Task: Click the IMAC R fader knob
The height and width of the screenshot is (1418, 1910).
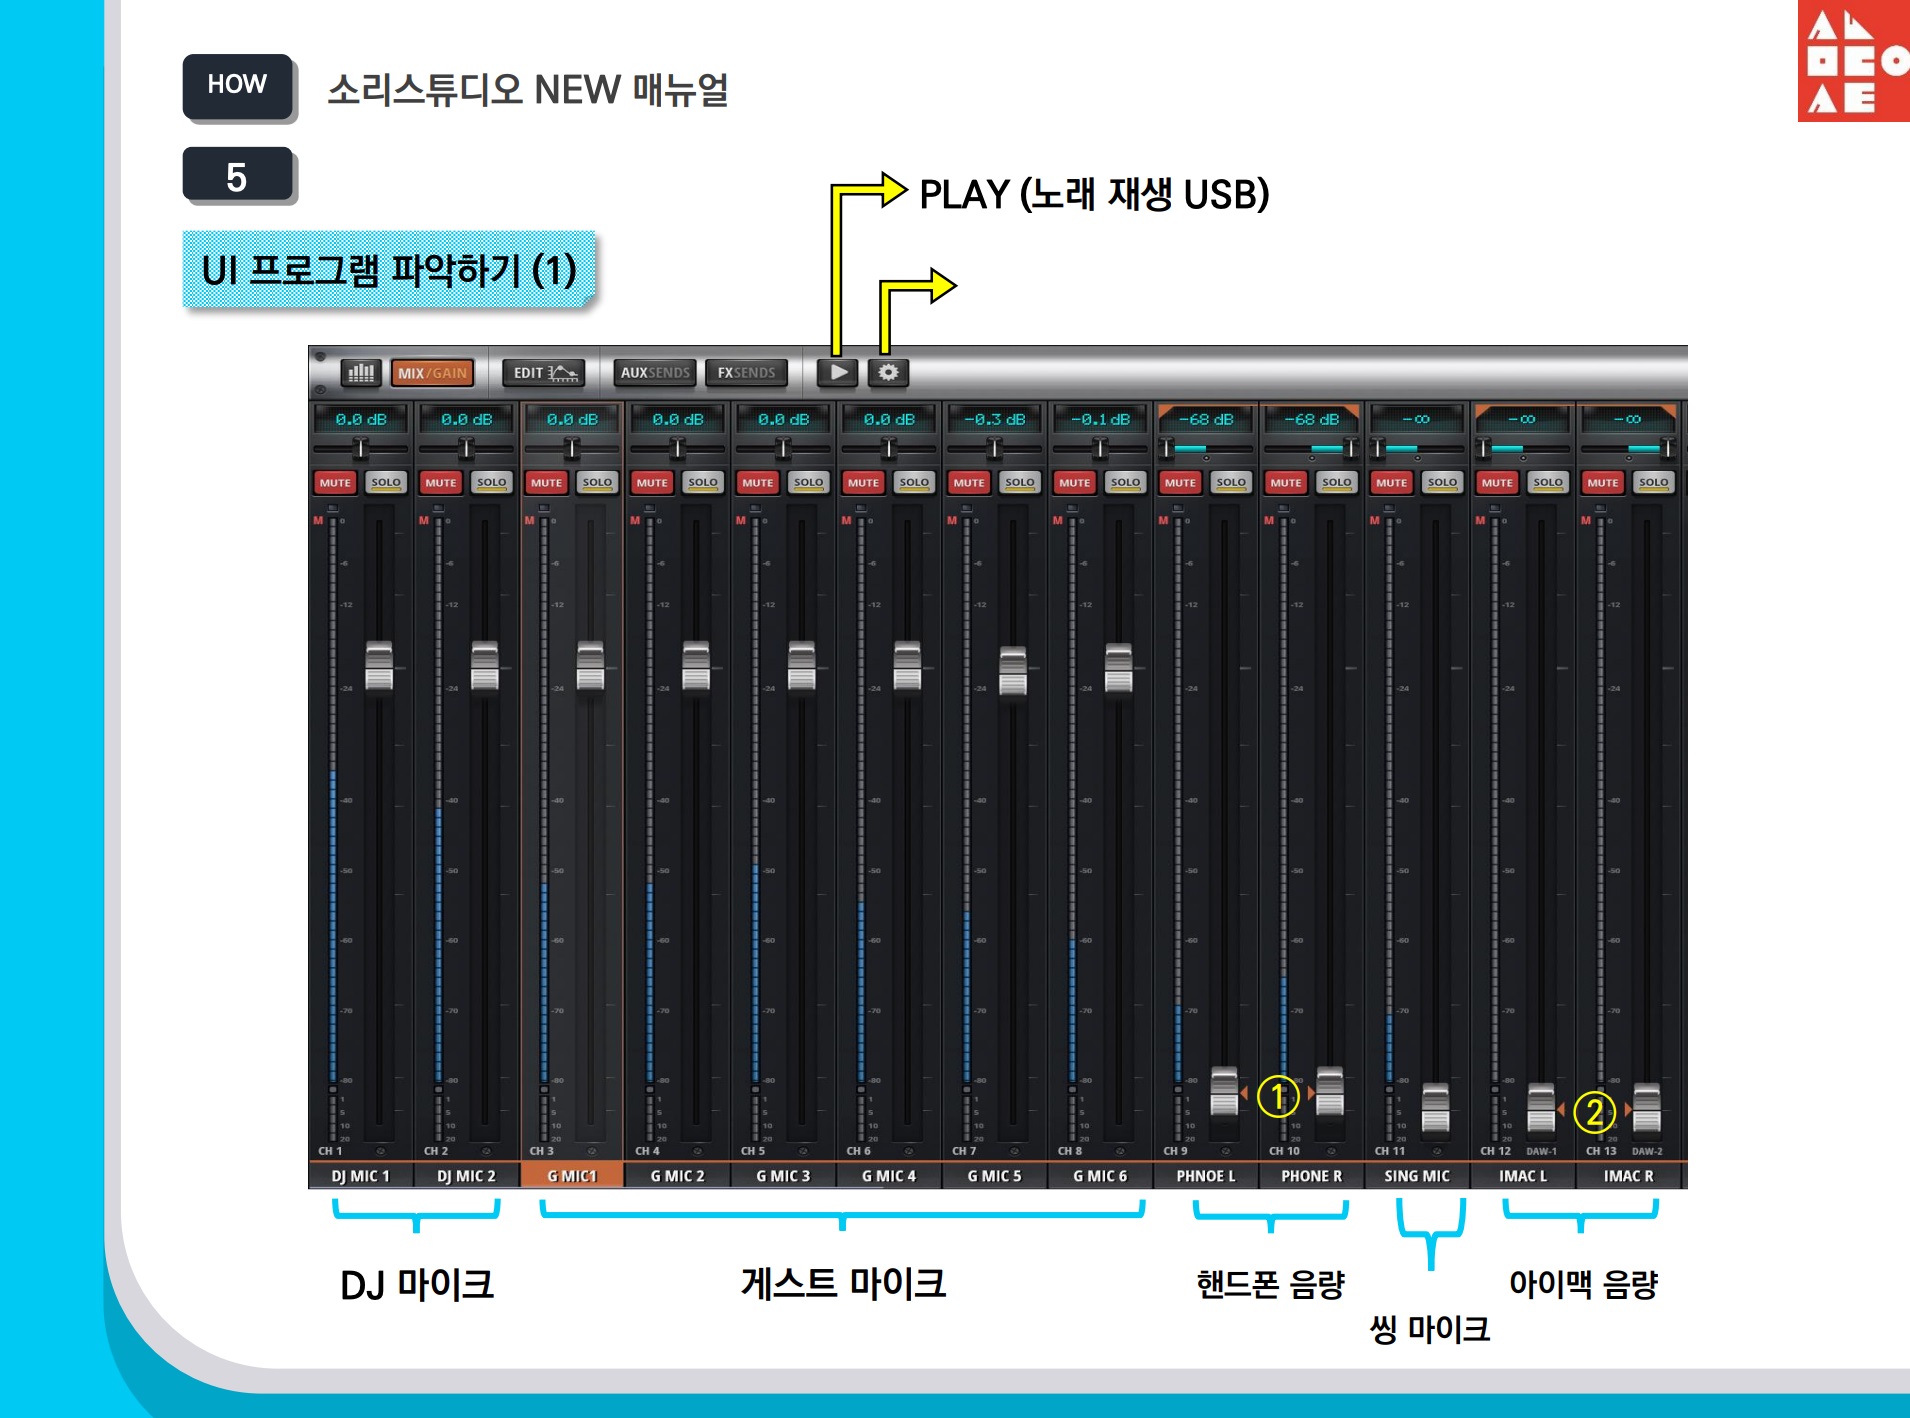Action: tap(1646, 1108)
